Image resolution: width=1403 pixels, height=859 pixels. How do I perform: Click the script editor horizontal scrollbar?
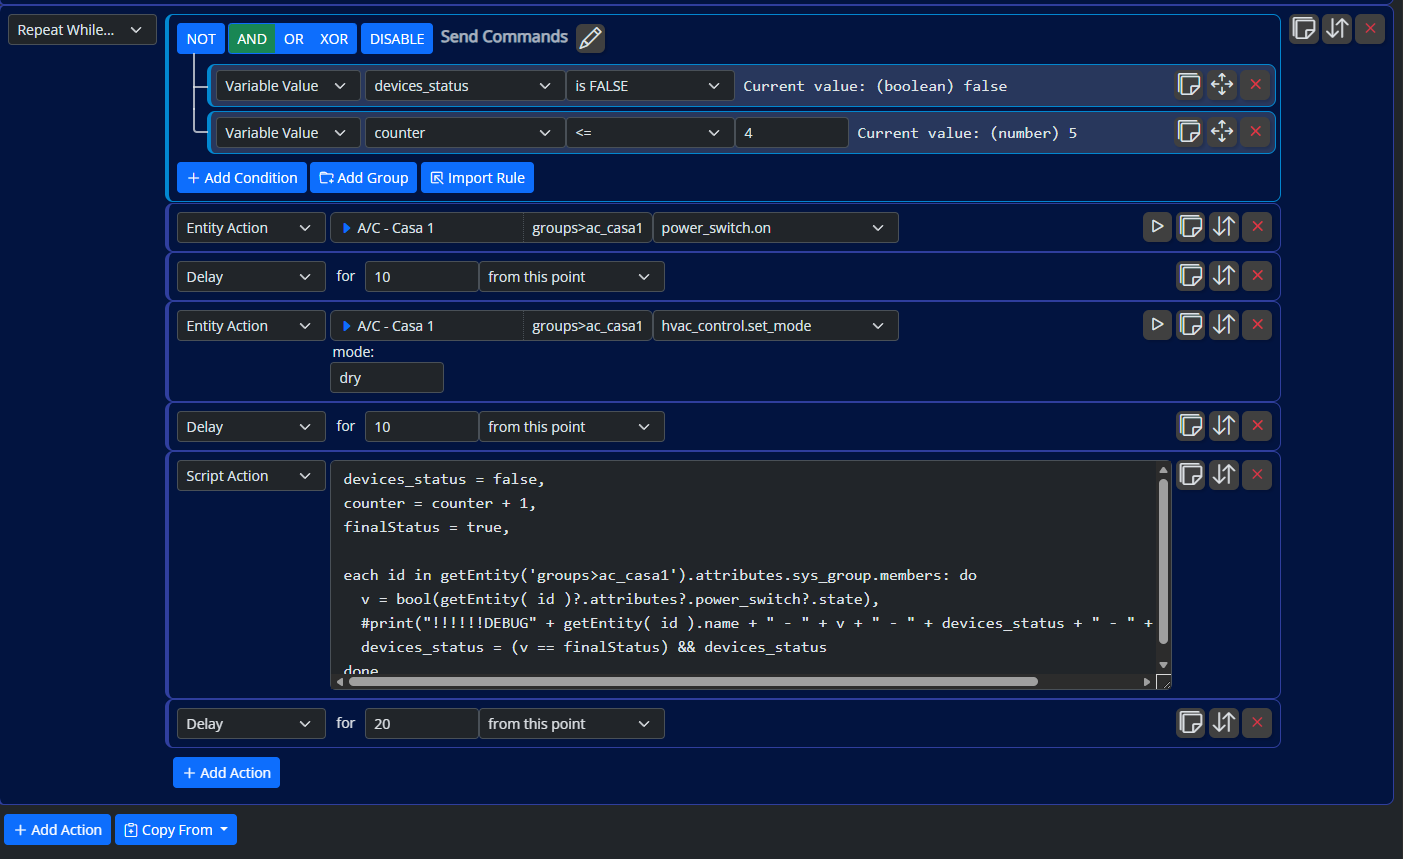(692, 682)
